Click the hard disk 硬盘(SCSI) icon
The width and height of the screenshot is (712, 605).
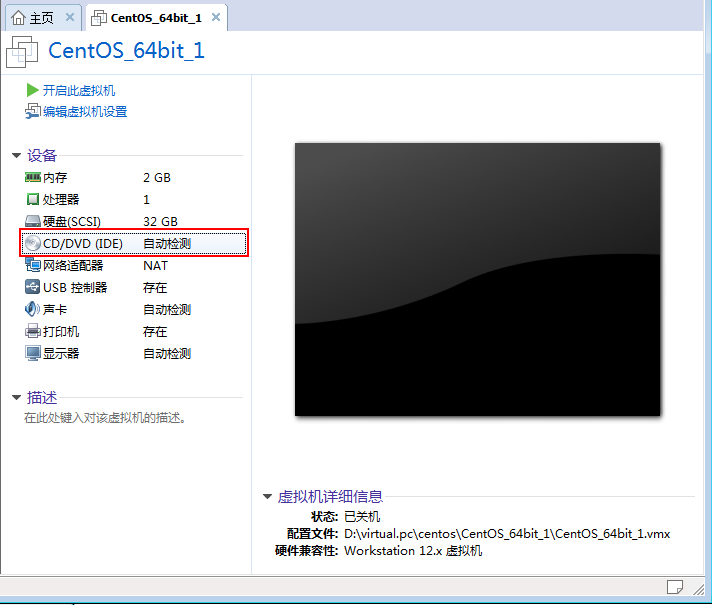point(33,221)
